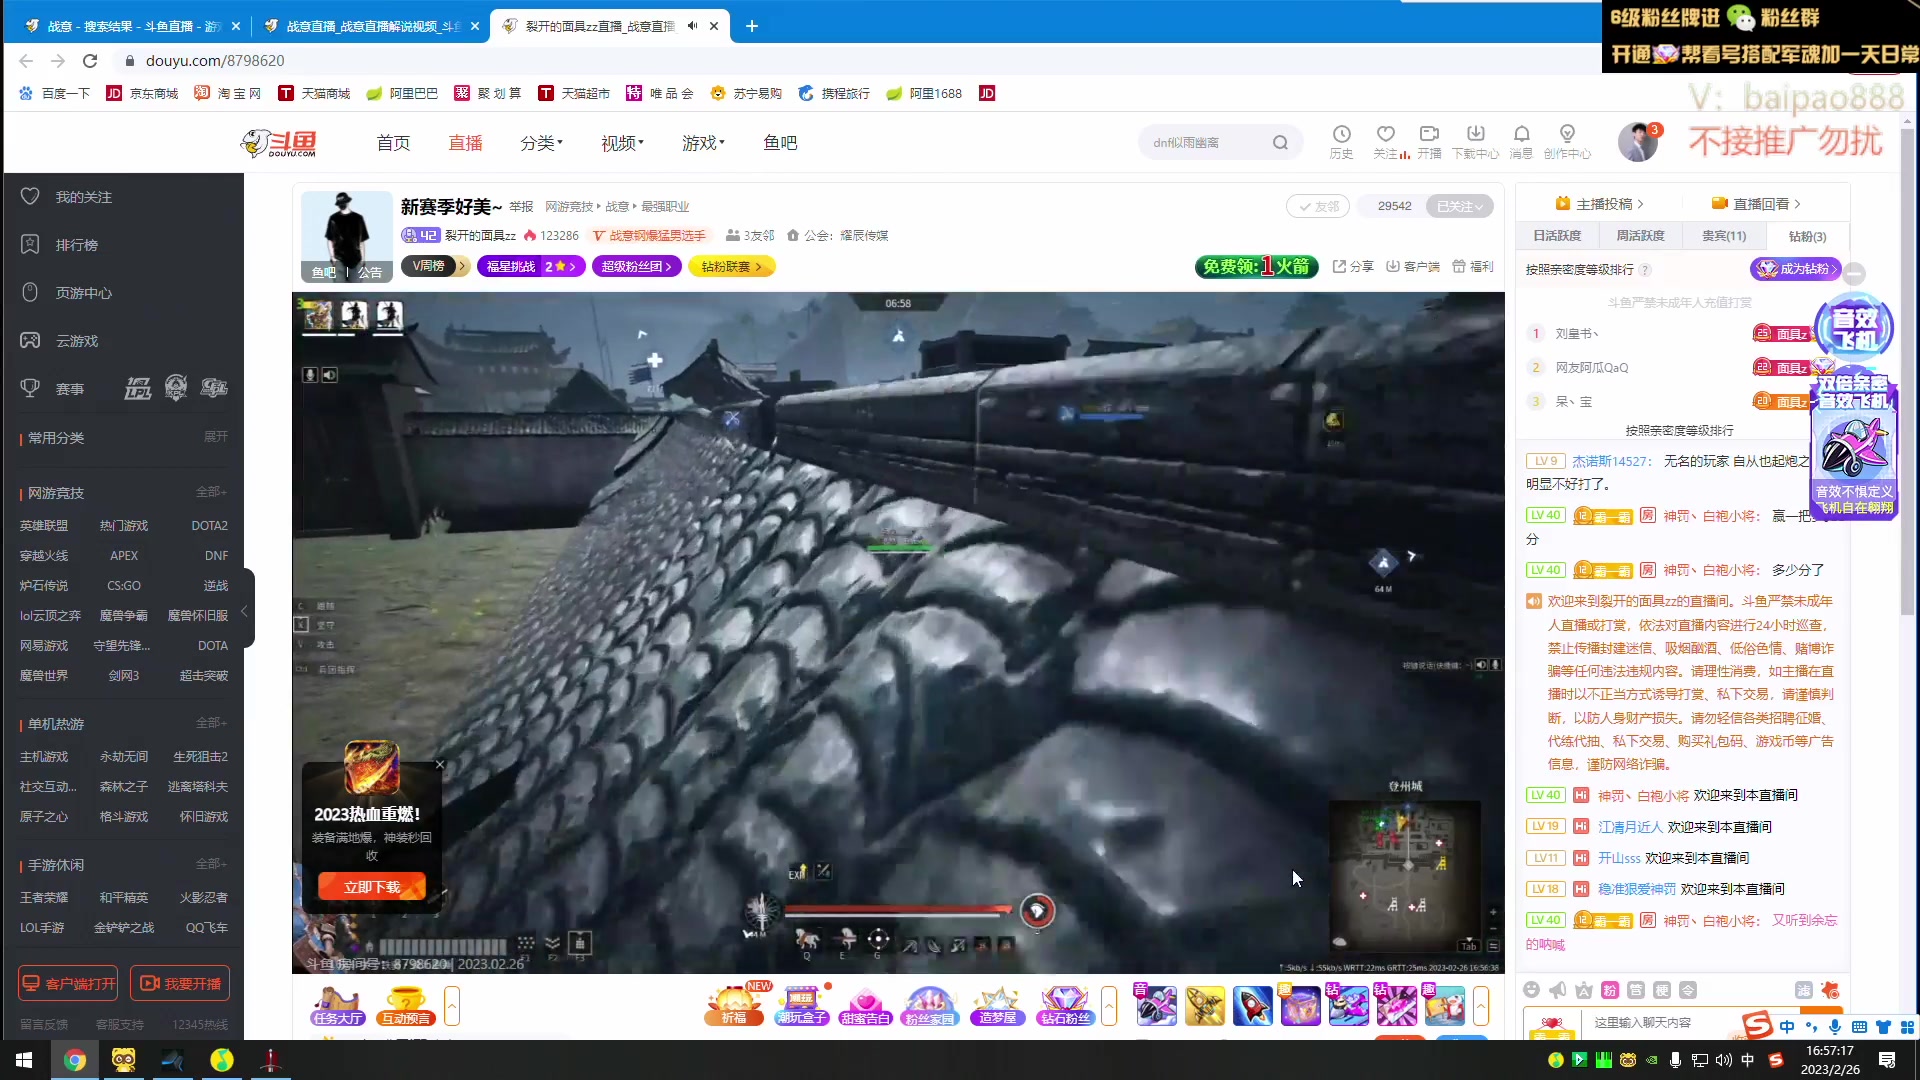Open the 潮玩盒子 icon
This screenshot has width=1920, height=1080.
point(802,1006)
